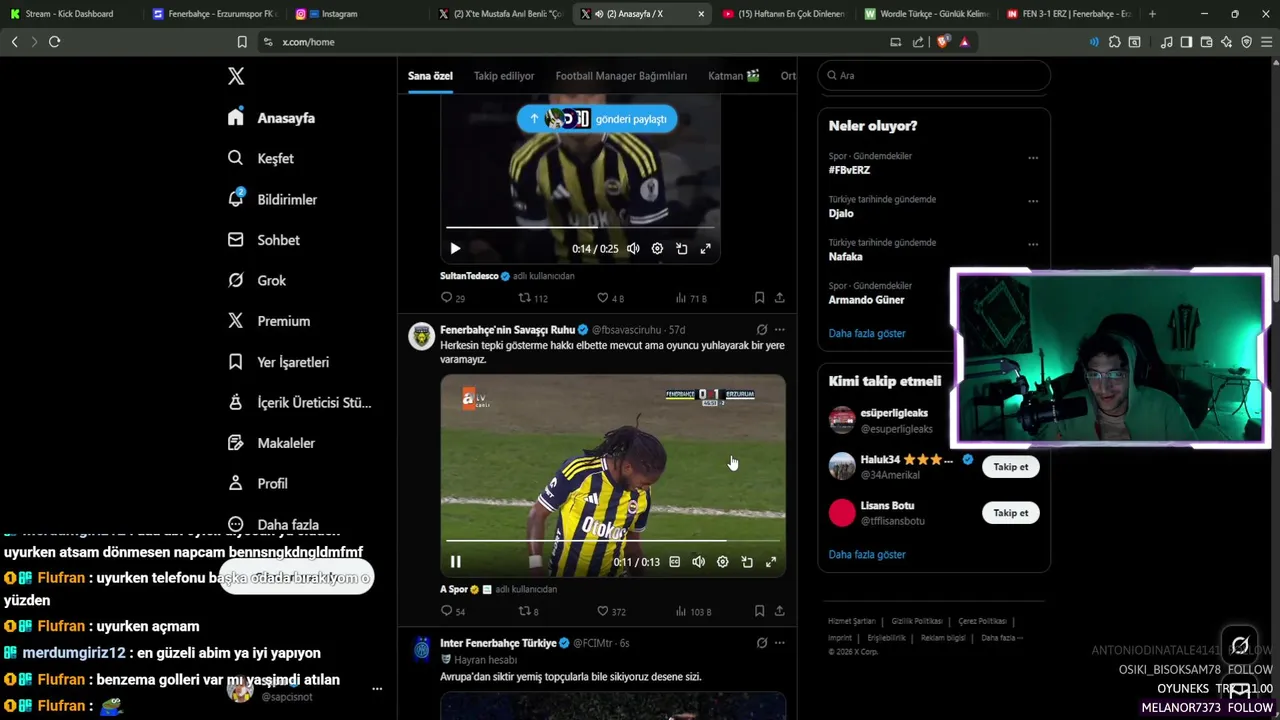Open options for Nafaka trend

[1033, 243]
